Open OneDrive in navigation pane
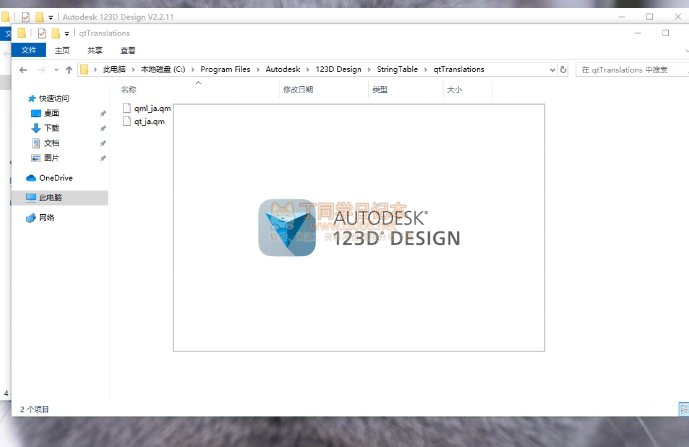The height and width of the screenshot is (447, 689). [x=55, y=178]
